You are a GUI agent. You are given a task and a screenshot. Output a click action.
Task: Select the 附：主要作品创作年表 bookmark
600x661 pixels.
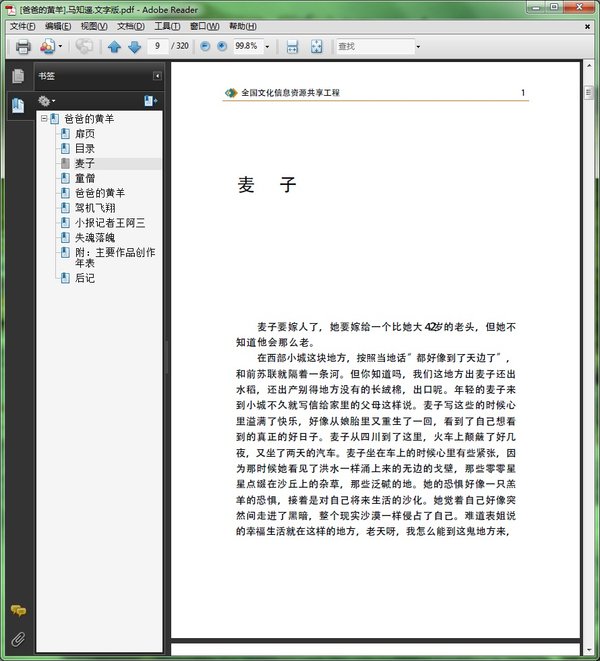115,258
